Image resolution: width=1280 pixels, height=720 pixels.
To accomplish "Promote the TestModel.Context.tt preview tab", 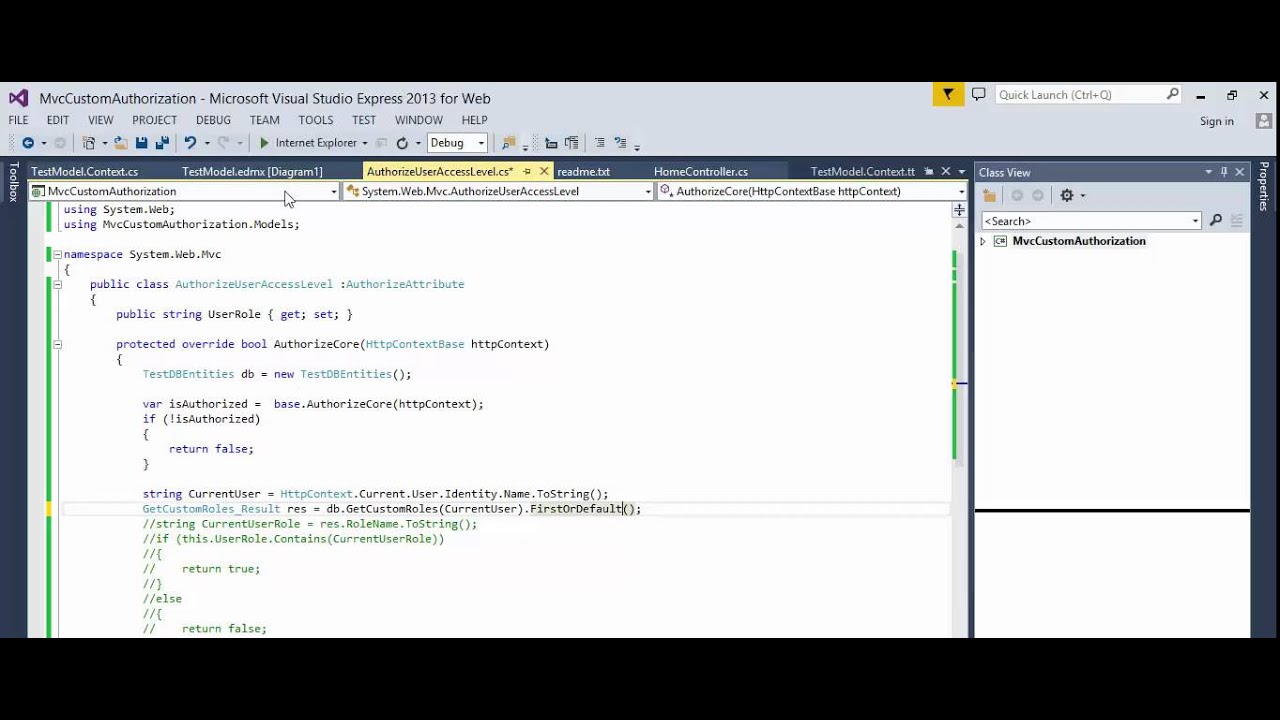I will 929,172.
